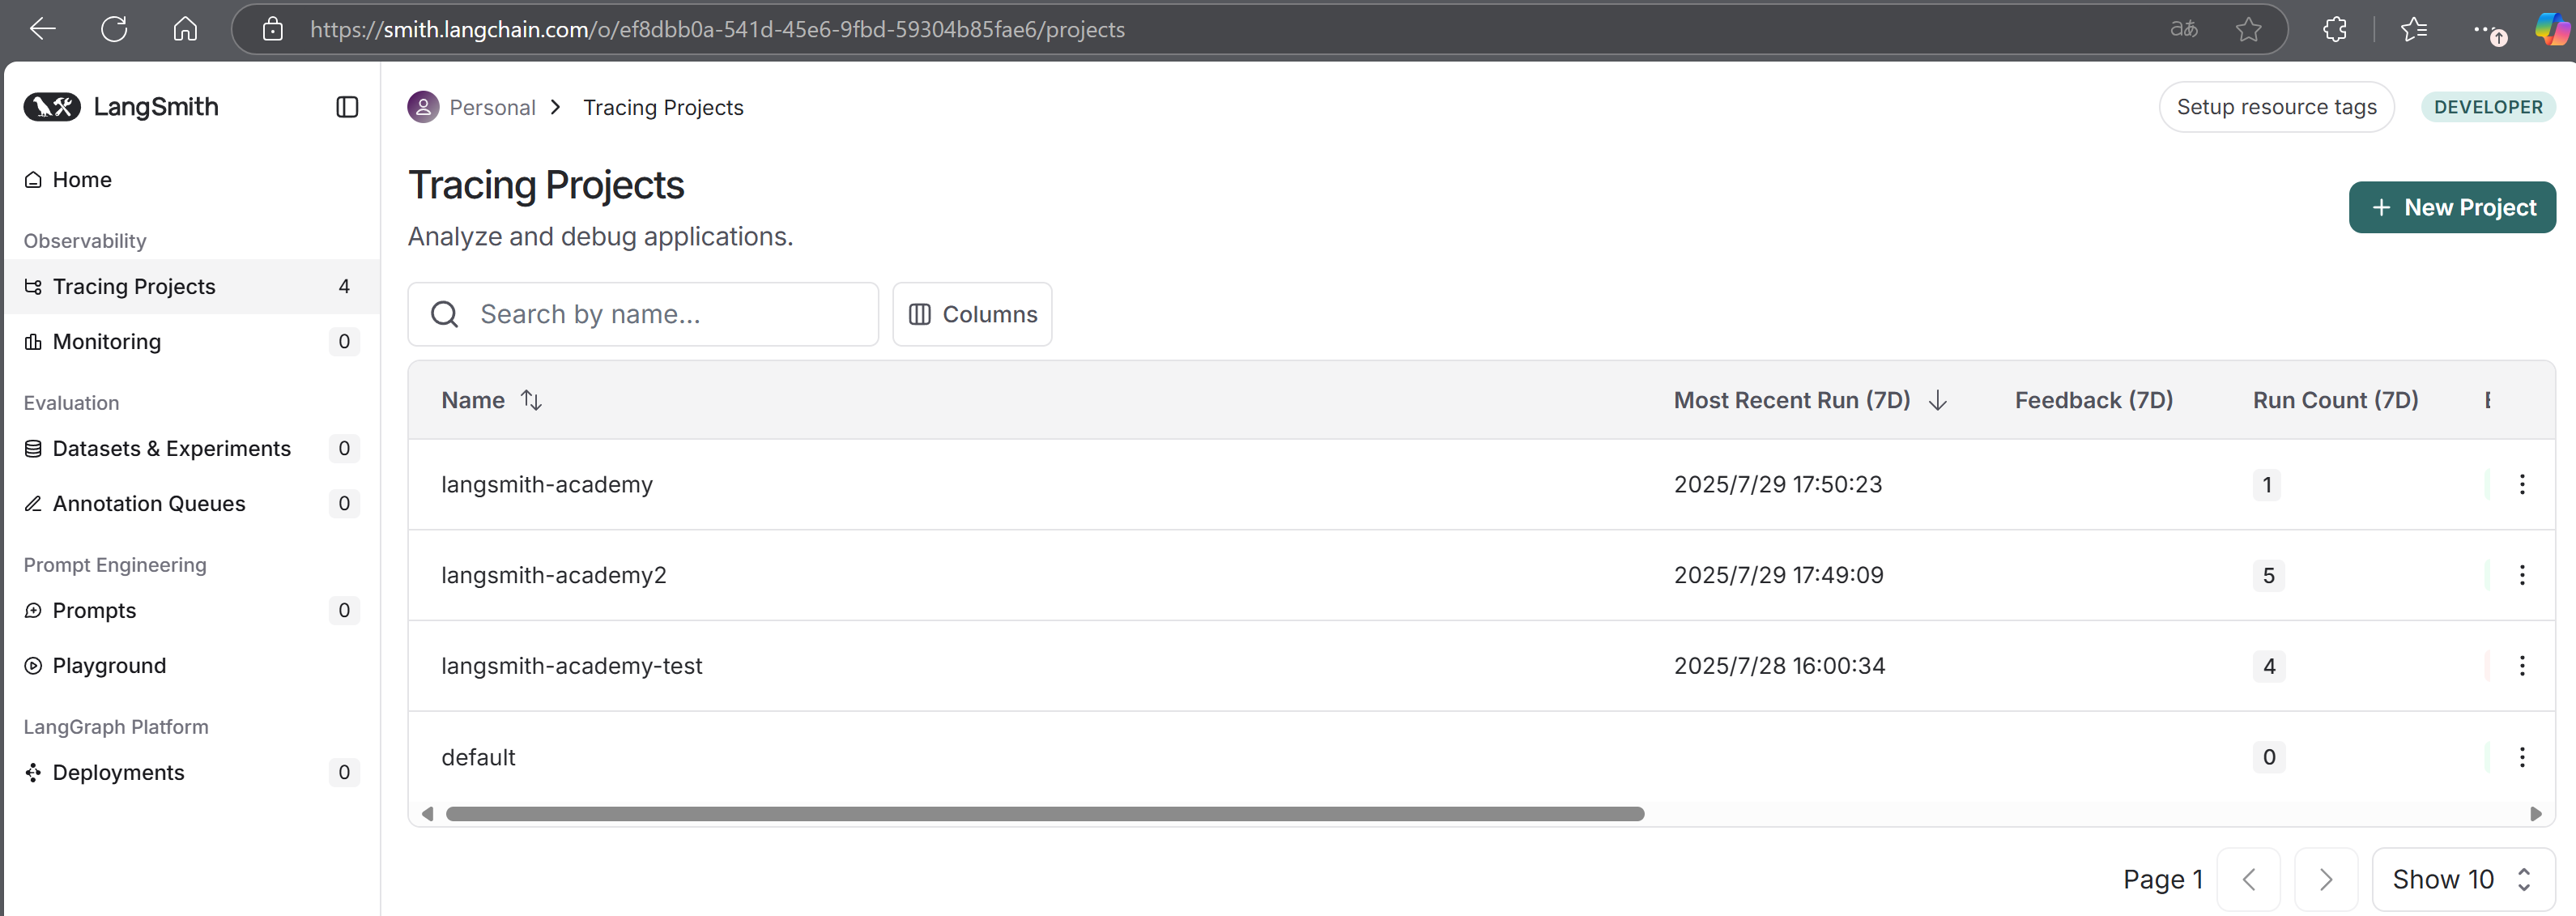
Task: Open browser extensions puzzle icon
Action: (2334, 29)
